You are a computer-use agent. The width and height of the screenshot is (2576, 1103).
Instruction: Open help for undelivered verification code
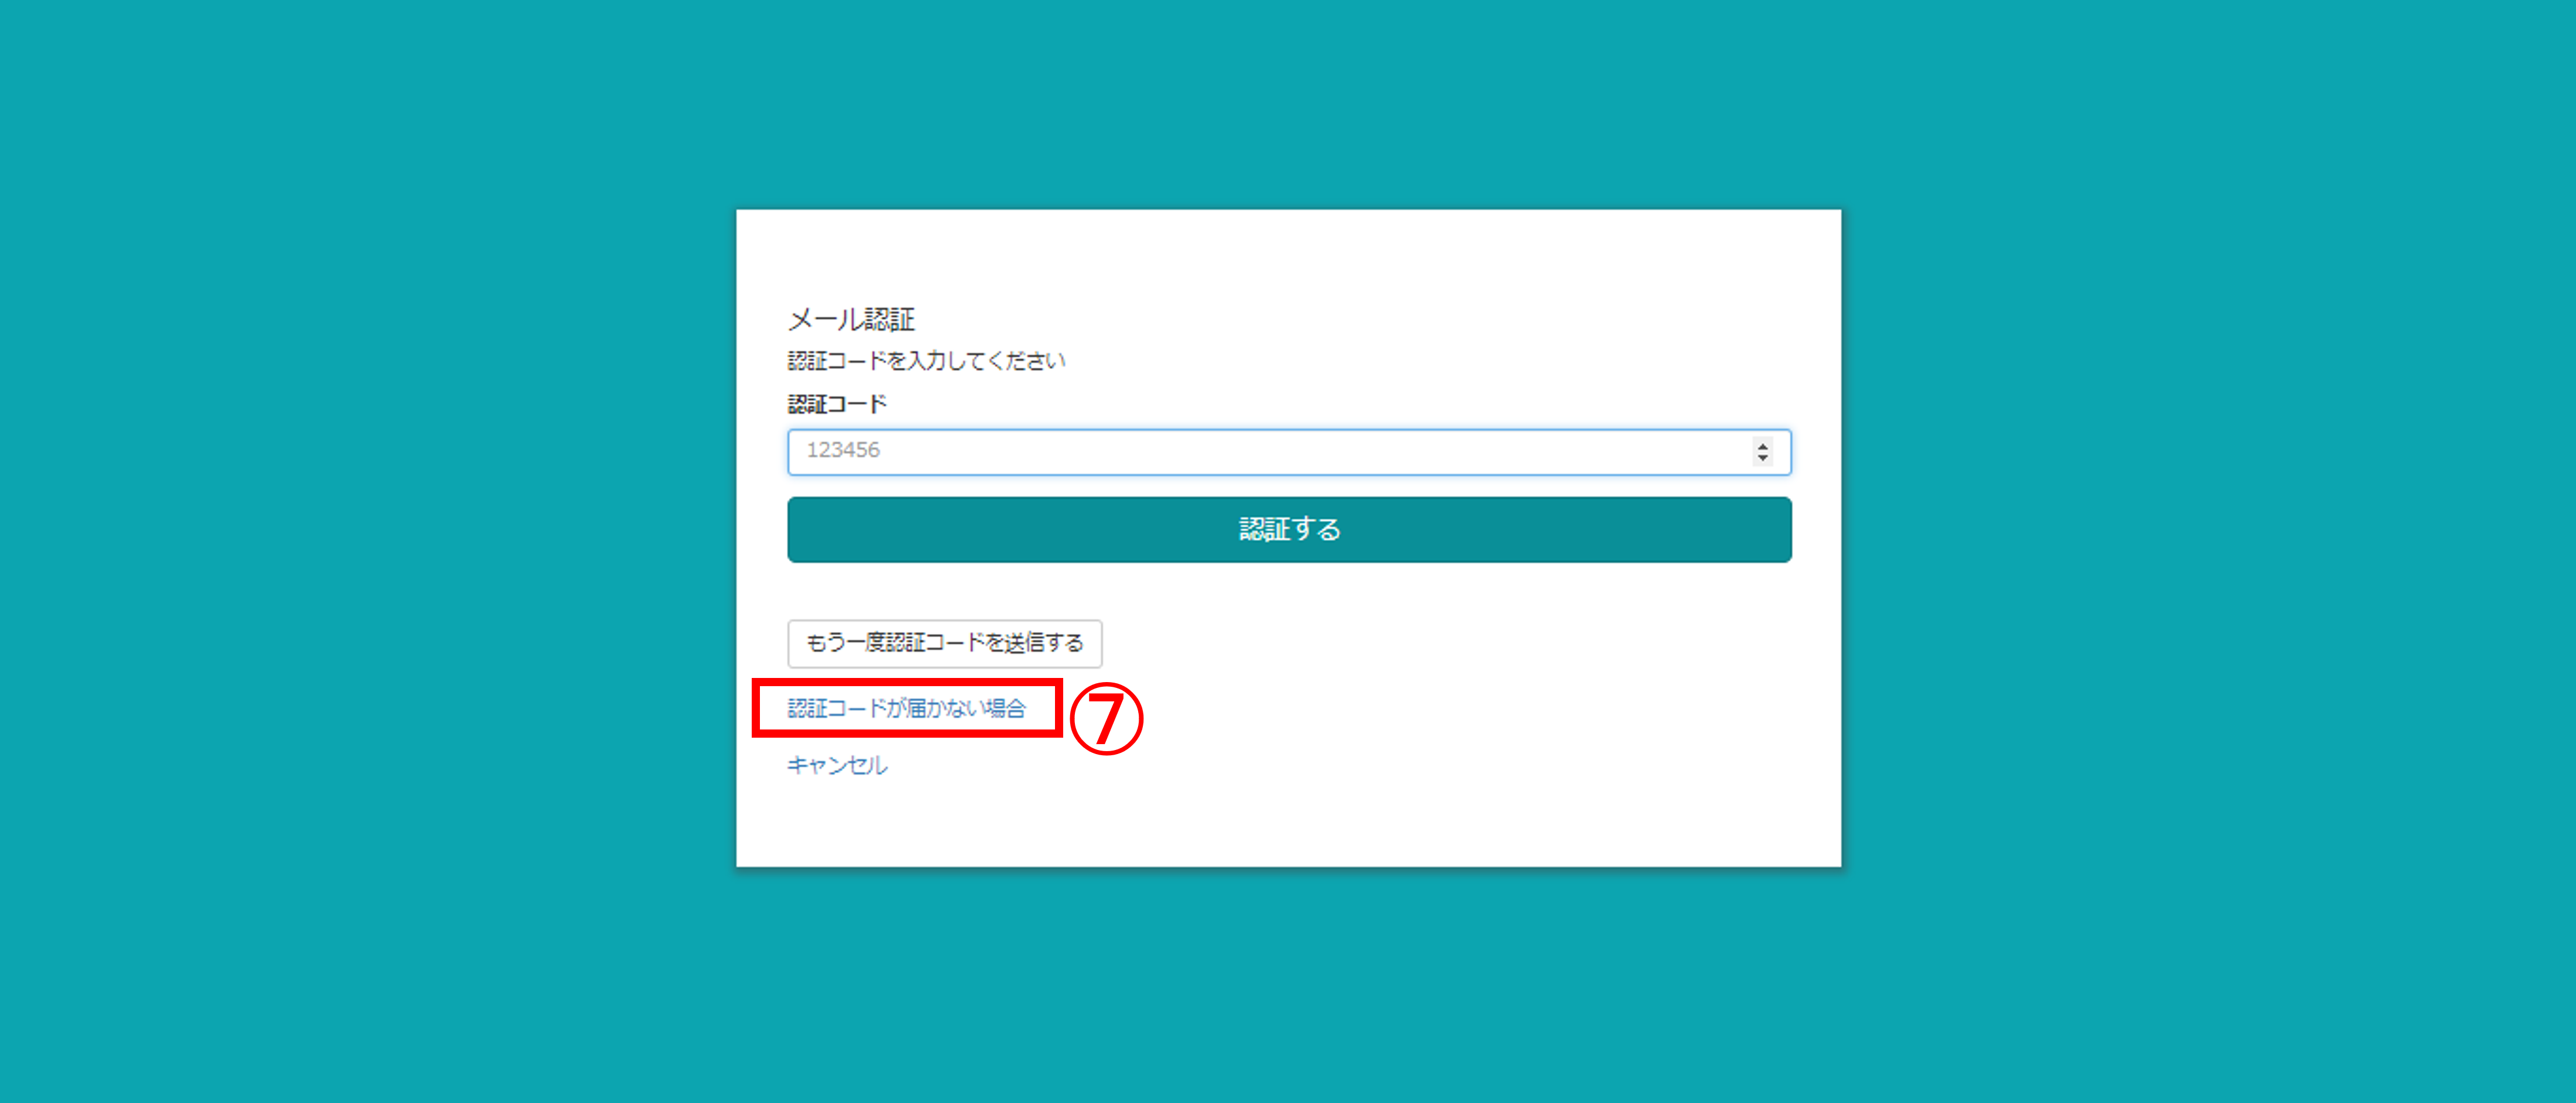[907, 708]
